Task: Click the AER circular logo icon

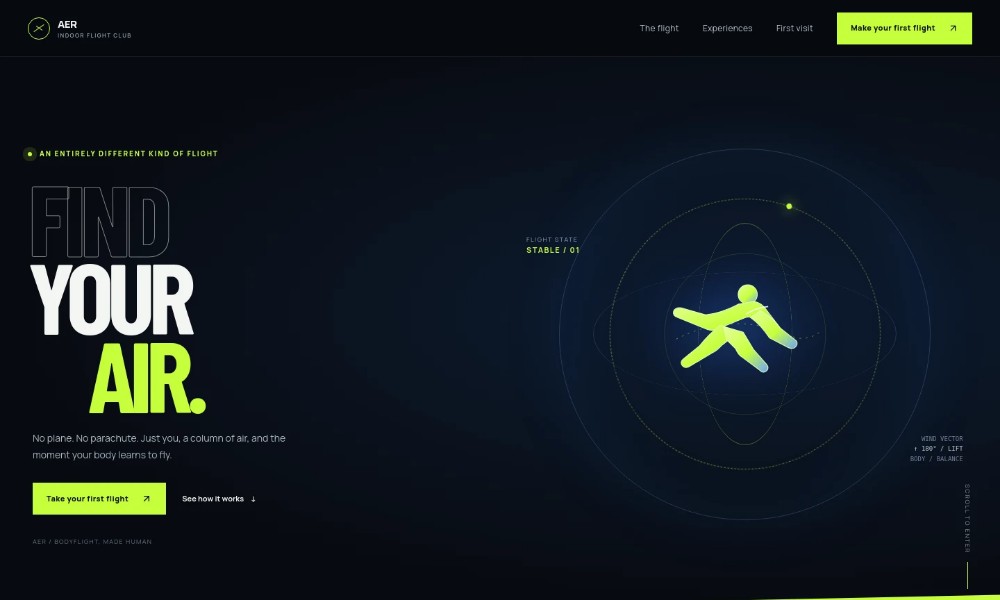Action: tap(39, 28)
